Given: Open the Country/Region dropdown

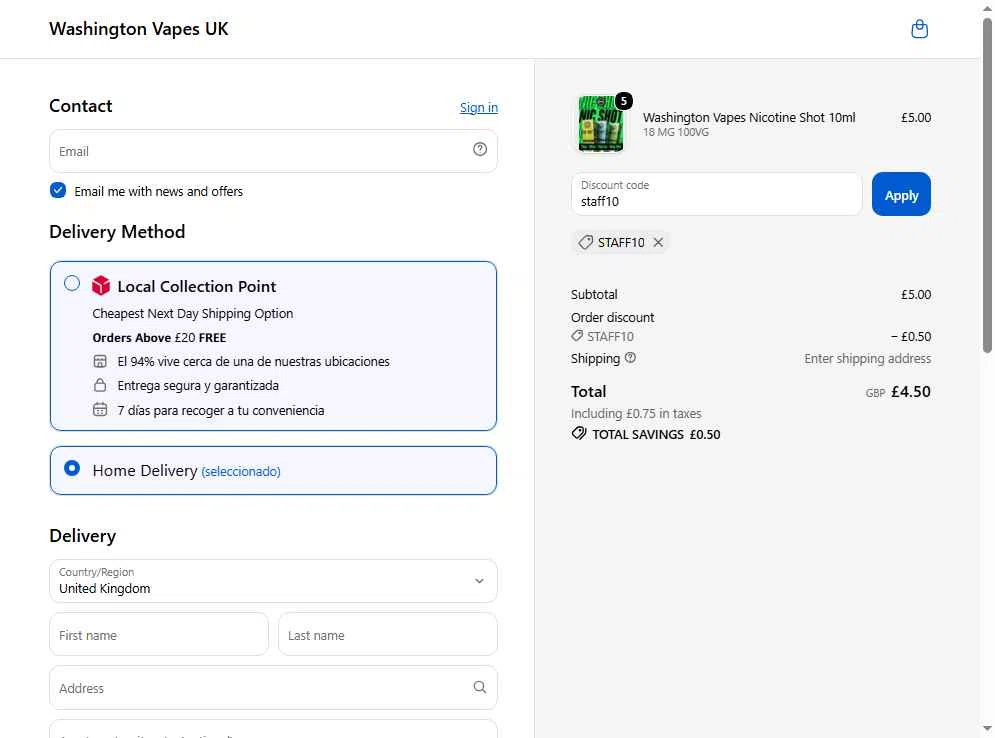Looking at the screenshot, I should (x=273, y=581).
